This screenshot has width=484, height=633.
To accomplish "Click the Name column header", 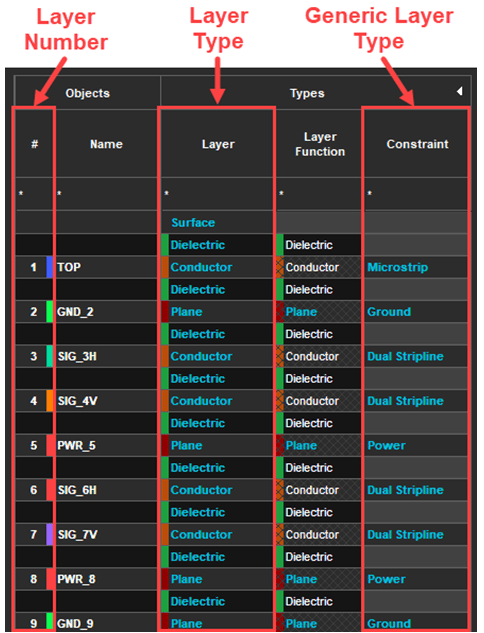I will (x=106, y=144).
